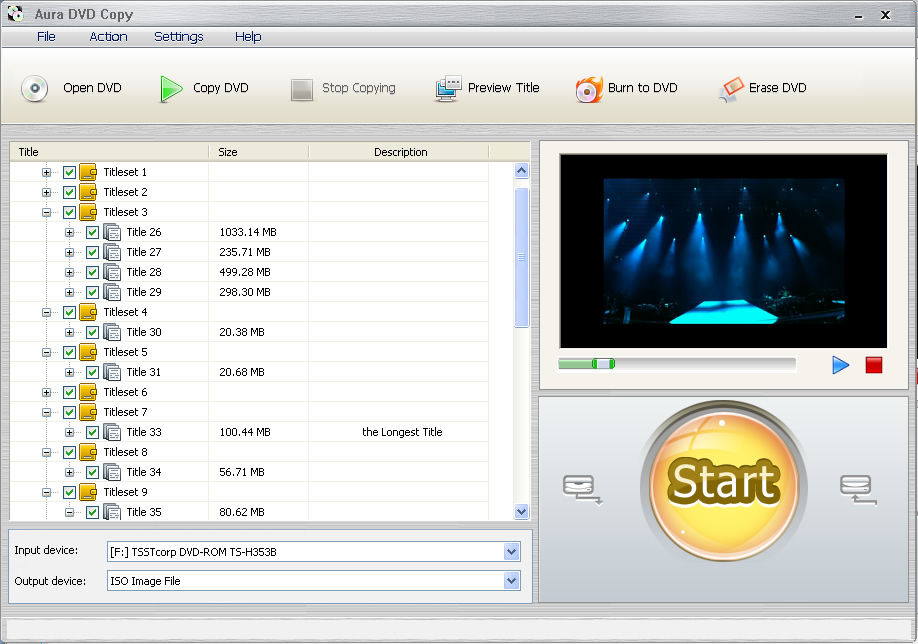918x644 pixels.
Task: Open the Output device dropdown
Action: (x=512, y=581)
